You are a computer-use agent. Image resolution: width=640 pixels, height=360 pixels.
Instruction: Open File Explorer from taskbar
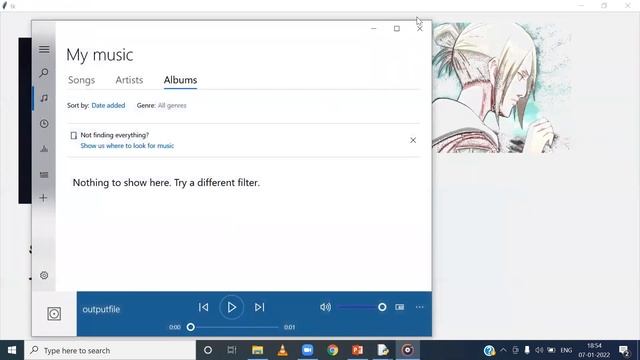pyautogui.click(x=257, y=350)
